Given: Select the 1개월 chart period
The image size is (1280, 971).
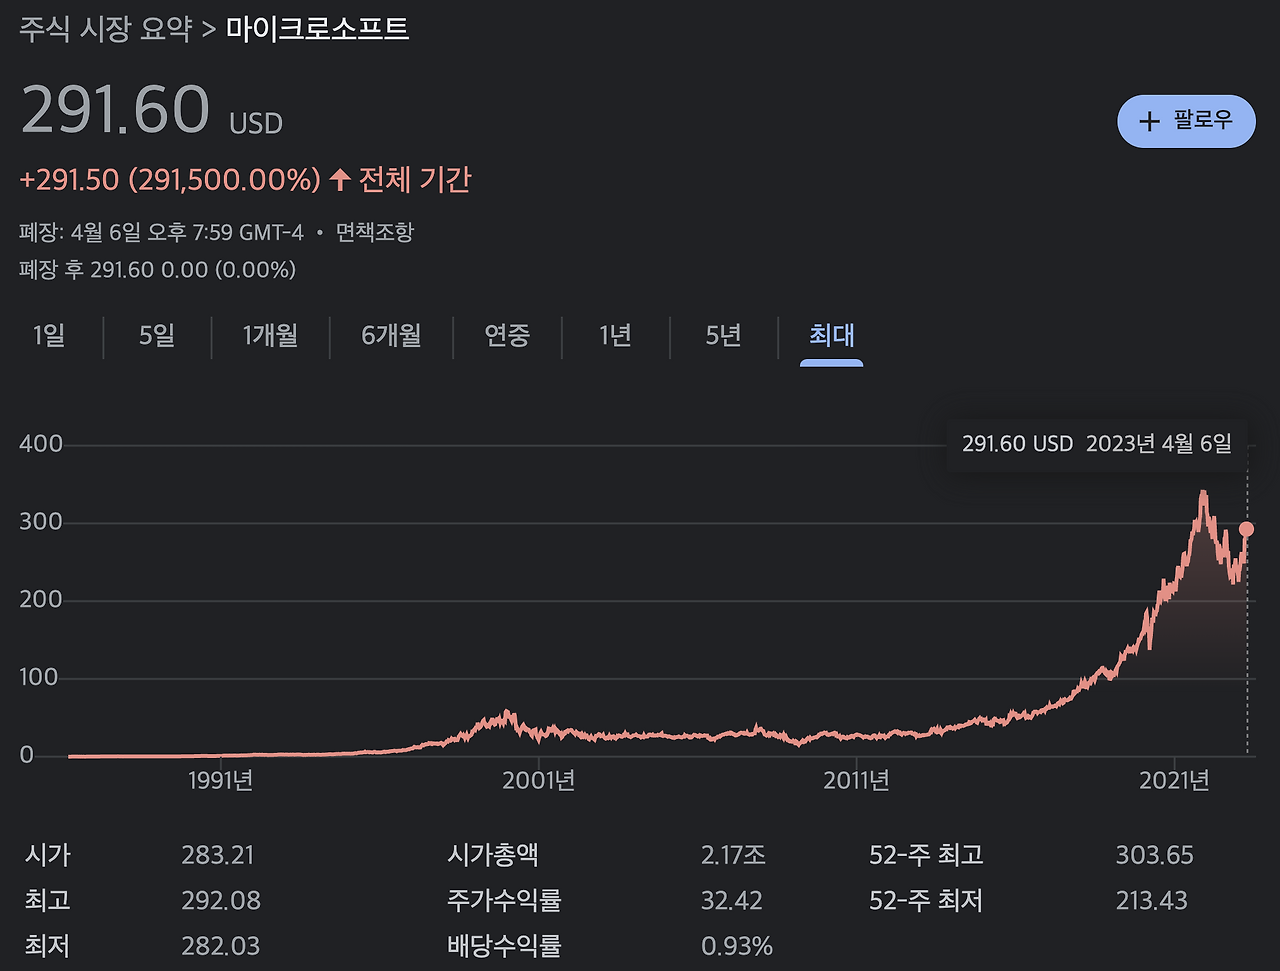Looking at the screenshot, I should (x=270, y=337).
